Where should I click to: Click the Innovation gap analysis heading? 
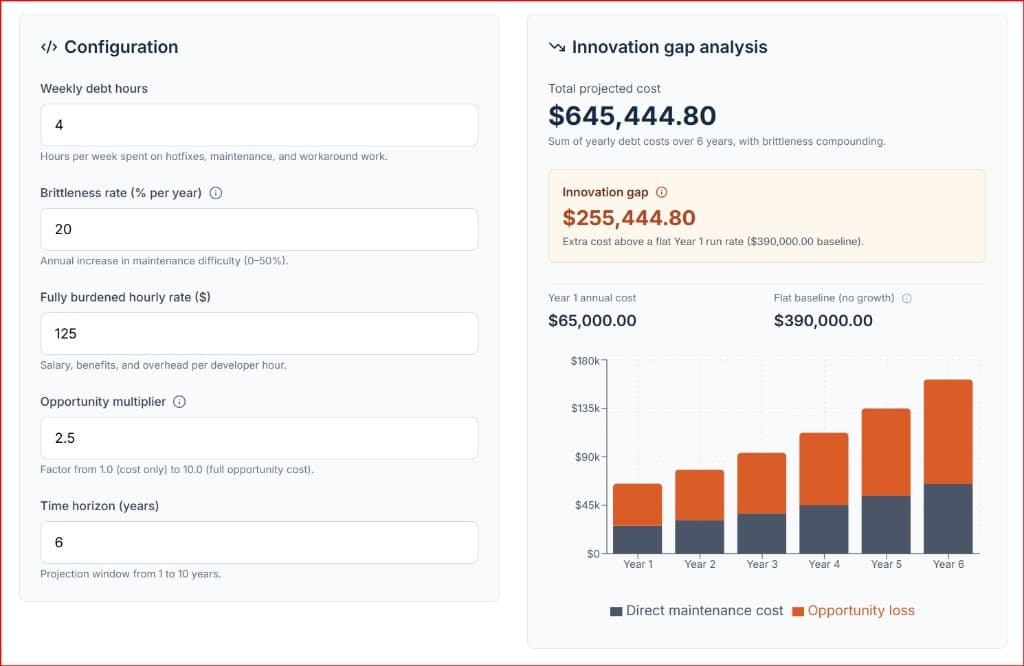[669, 47]
